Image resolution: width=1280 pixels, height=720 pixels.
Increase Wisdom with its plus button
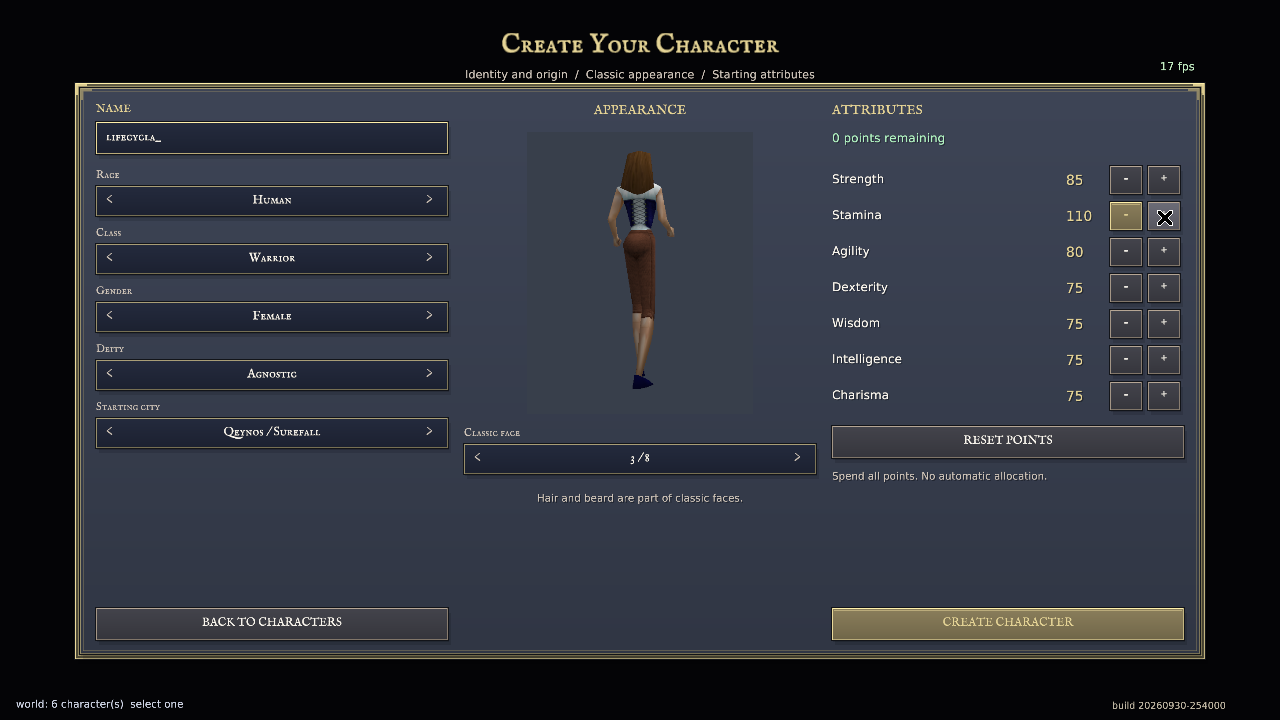(x=1164, y=324)
